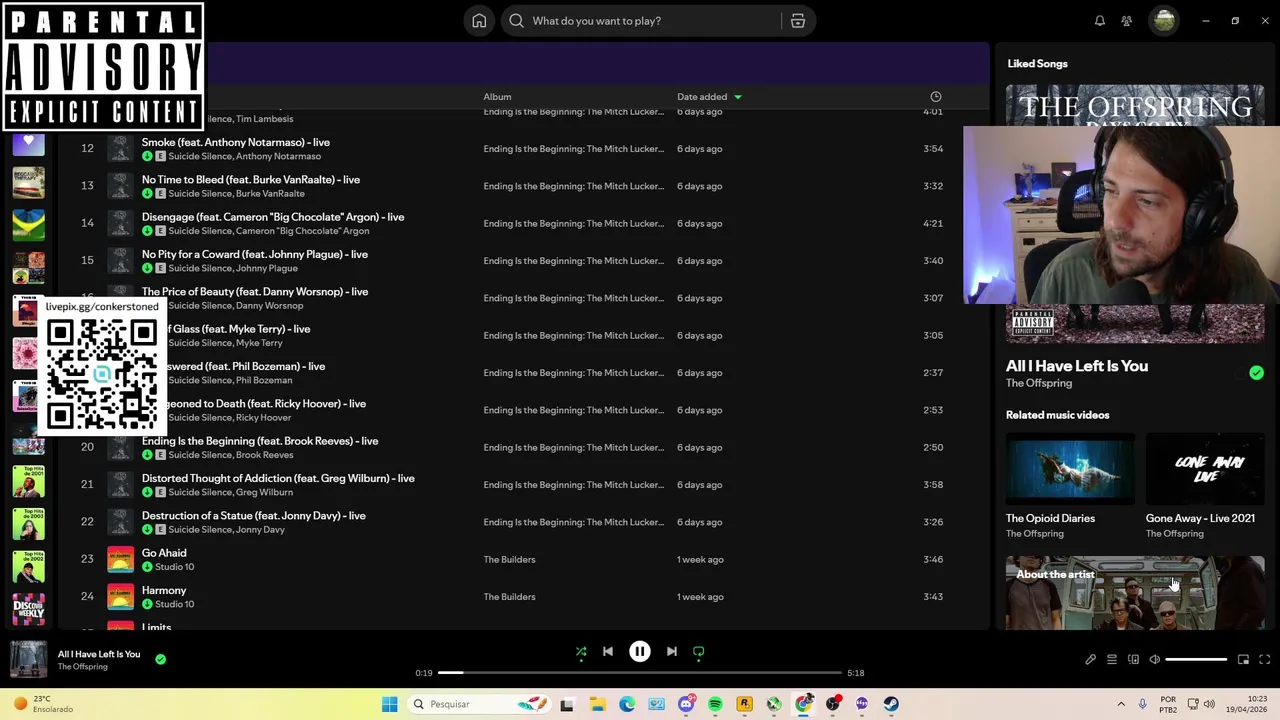
Task: Open Microsoft Edge from the taskbar
Action: click(x=627, y=704)
